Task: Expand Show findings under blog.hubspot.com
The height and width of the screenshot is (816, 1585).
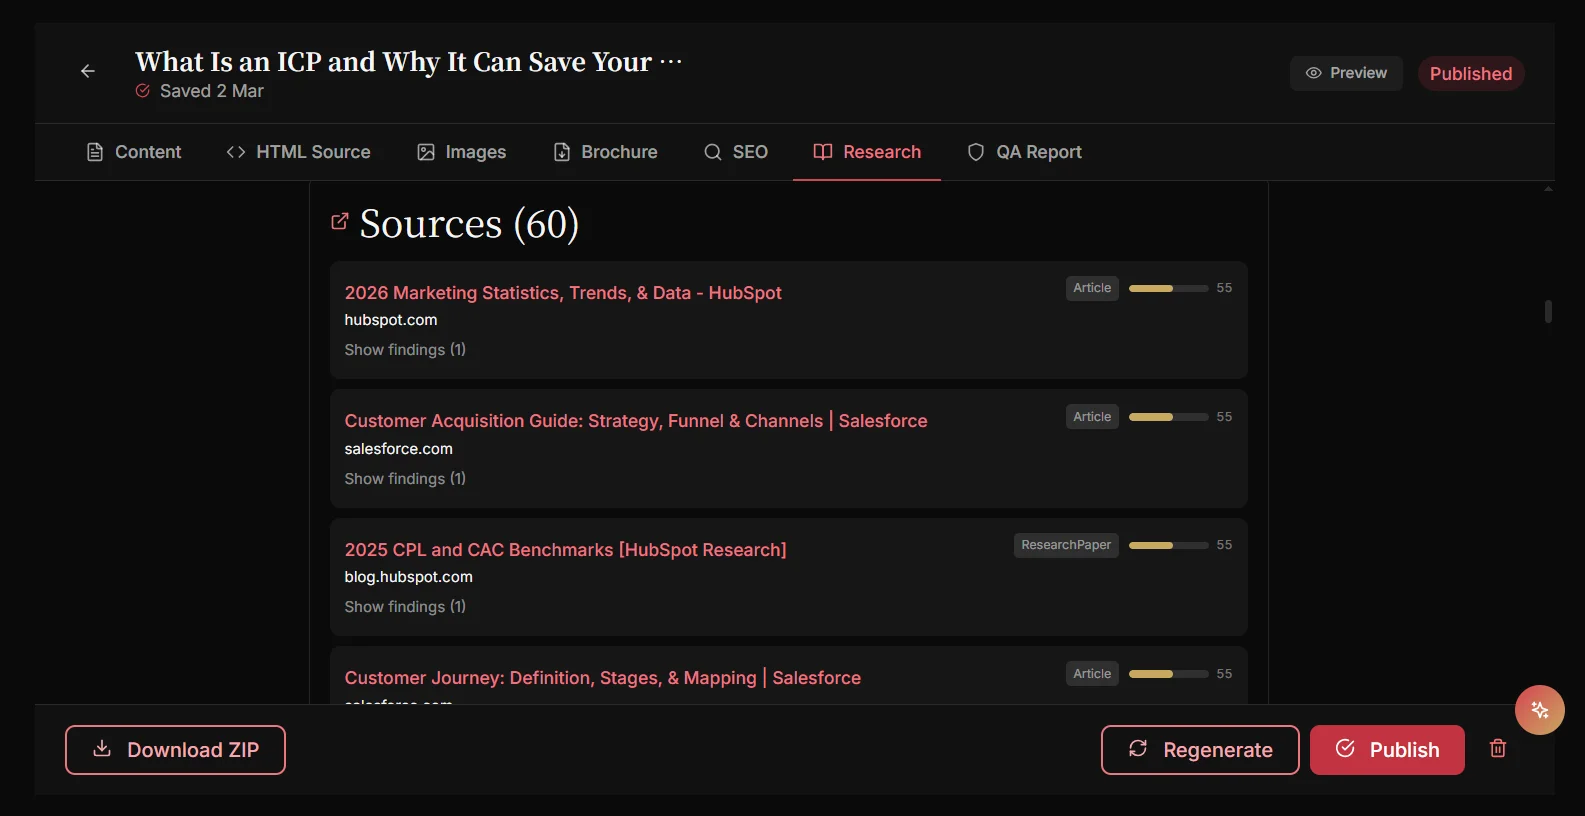Action: (x=405, y=607)
